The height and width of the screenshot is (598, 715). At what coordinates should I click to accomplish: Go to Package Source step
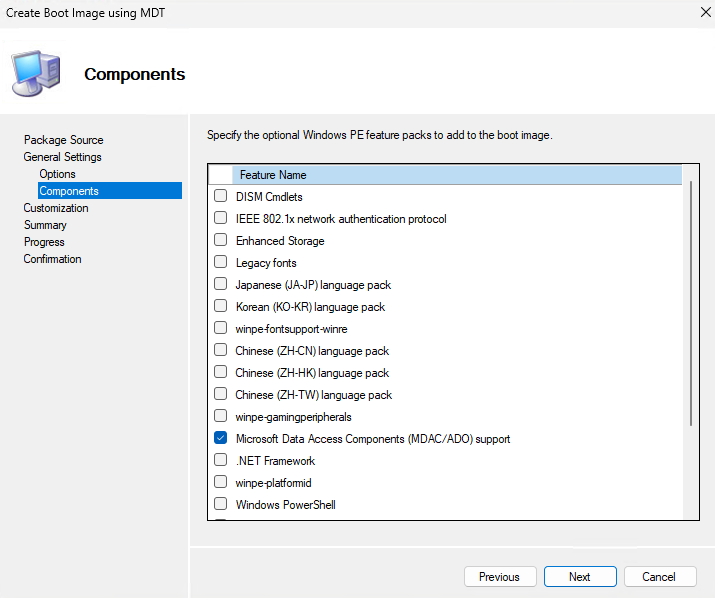[63, 140]
